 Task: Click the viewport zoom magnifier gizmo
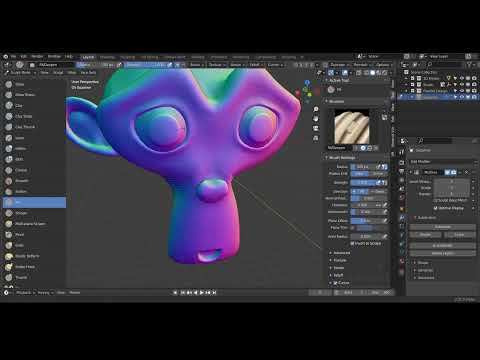click(316, 109)
